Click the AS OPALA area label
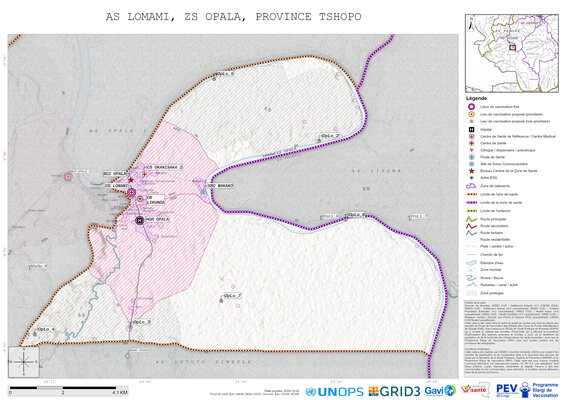This screenshot has width=566, height=400. click(118, 131)
